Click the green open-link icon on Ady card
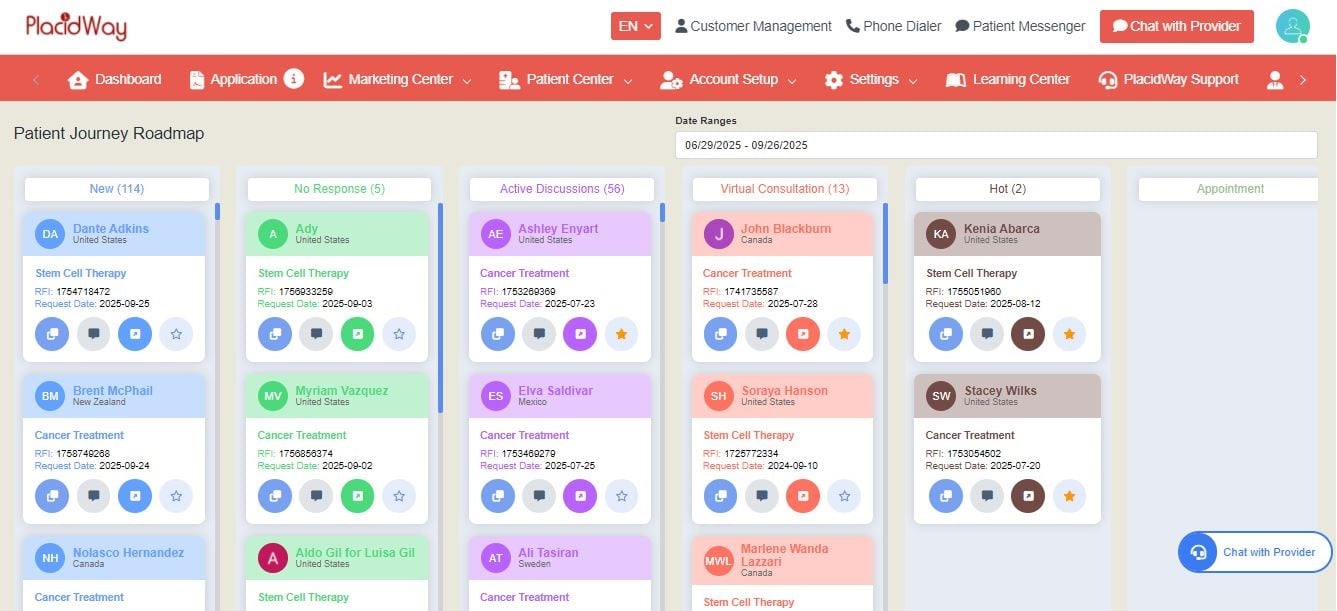 [357, 334]
